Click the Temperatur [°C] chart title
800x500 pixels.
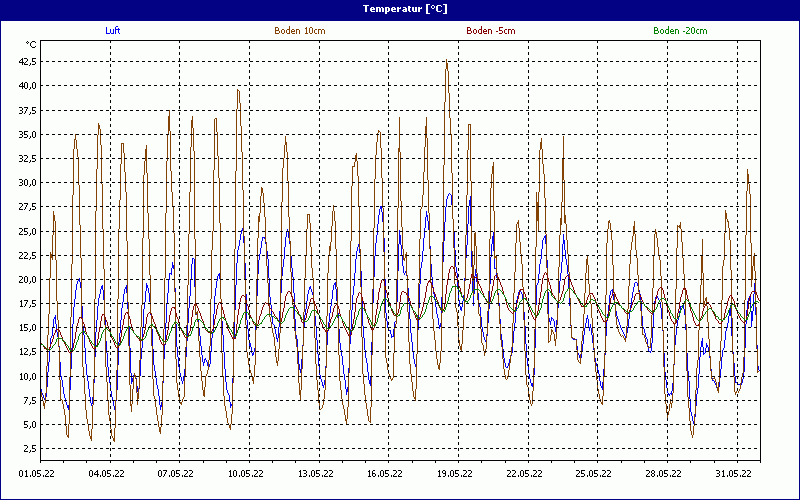click(x=405, y=8)
